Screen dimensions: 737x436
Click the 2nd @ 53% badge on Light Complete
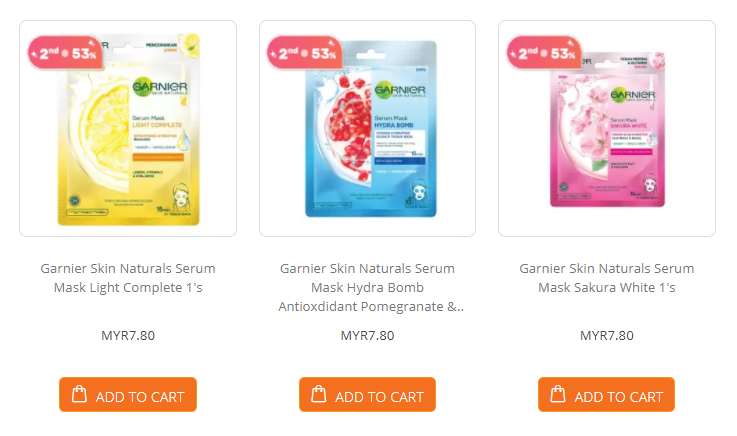[64, 53]
